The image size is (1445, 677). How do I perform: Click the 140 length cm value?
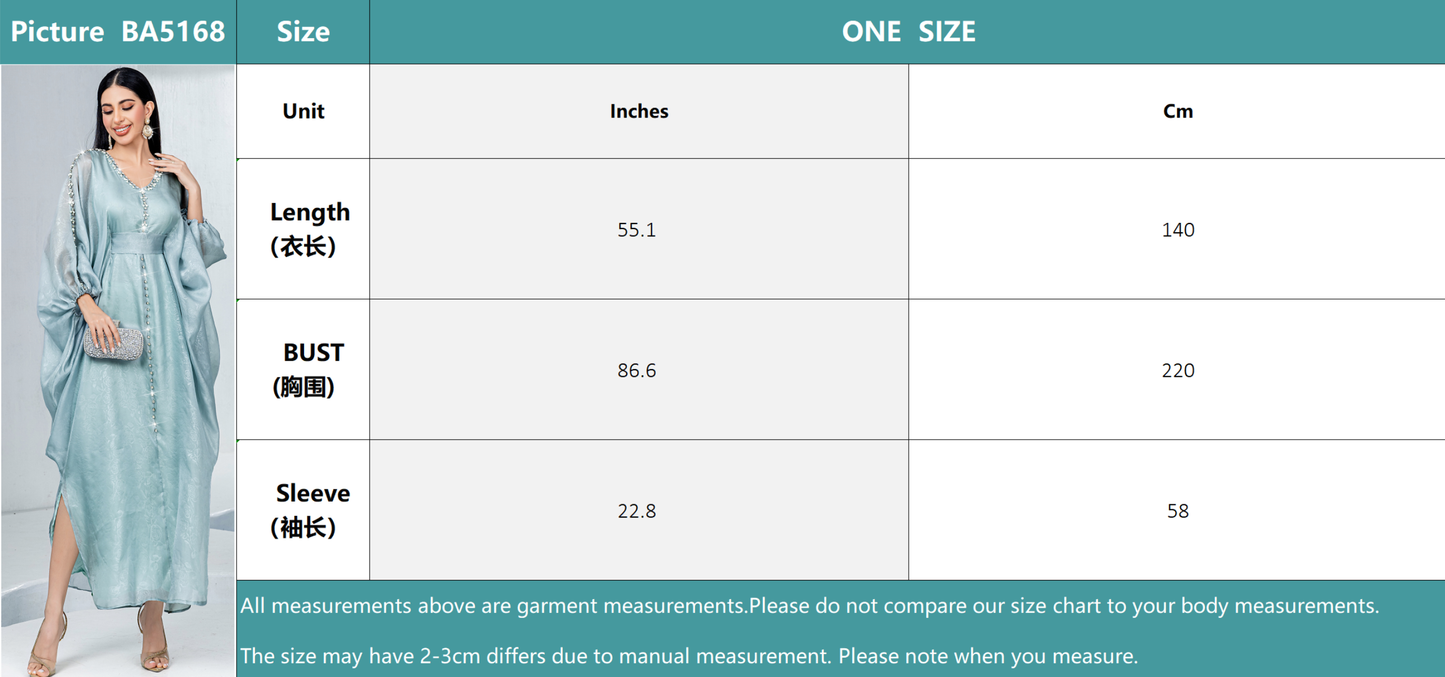(x=1177, y=229)
